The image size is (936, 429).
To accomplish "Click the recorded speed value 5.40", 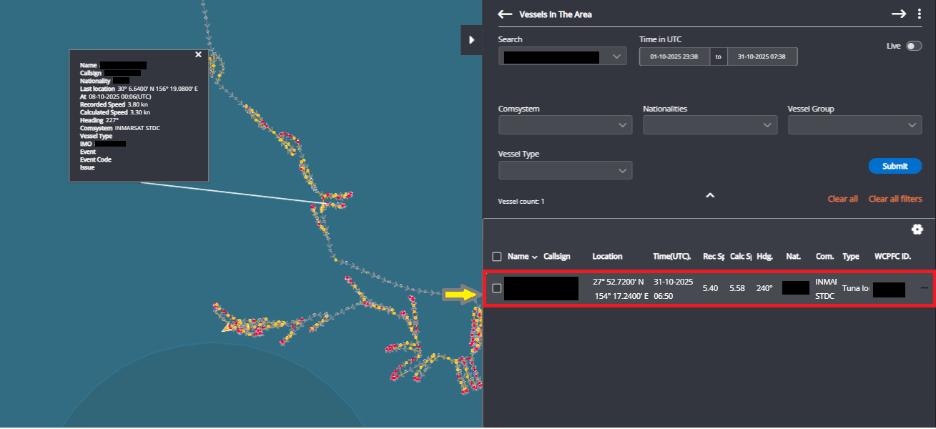I will pyautogui.click(x=710, y=288).
